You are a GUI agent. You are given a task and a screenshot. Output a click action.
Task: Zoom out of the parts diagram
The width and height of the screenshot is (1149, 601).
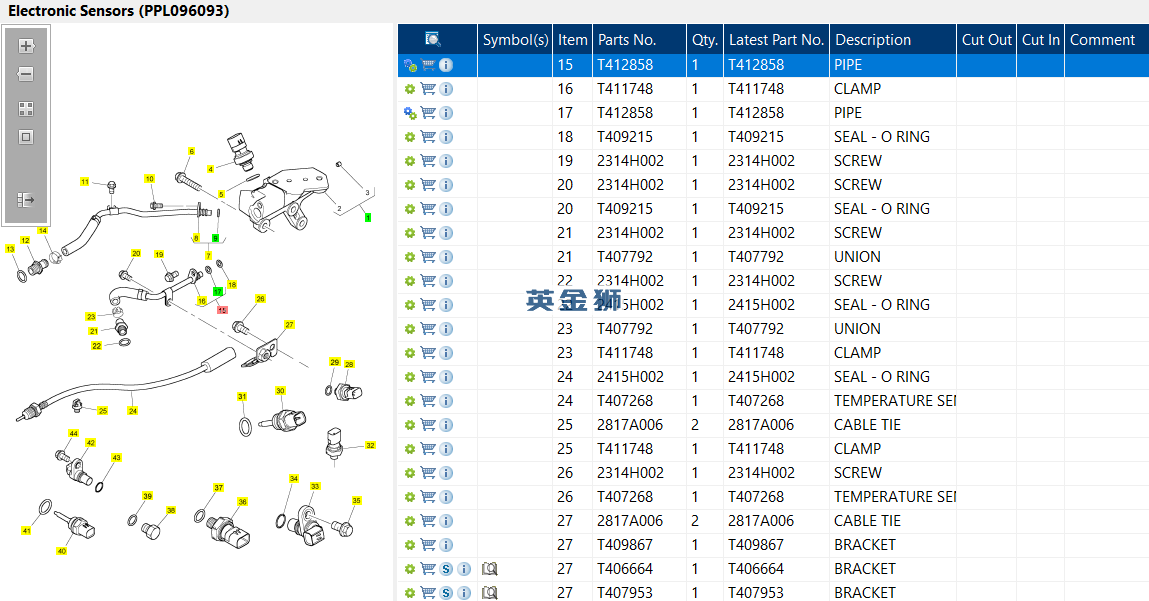click(x=26, y=74)
